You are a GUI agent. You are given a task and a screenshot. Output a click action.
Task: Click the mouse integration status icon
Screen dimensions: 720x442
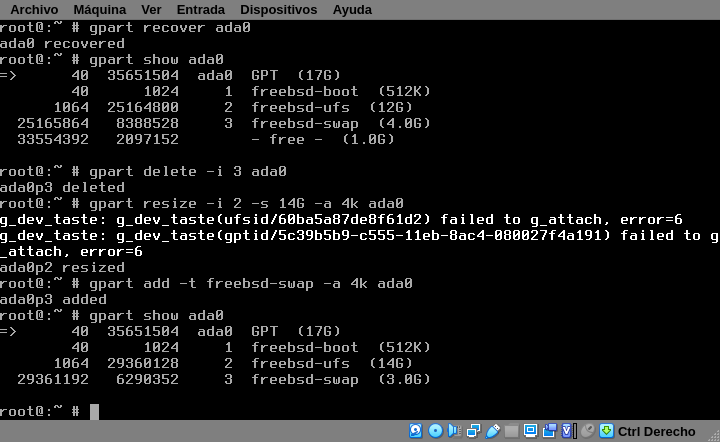(x=587, y=431)
